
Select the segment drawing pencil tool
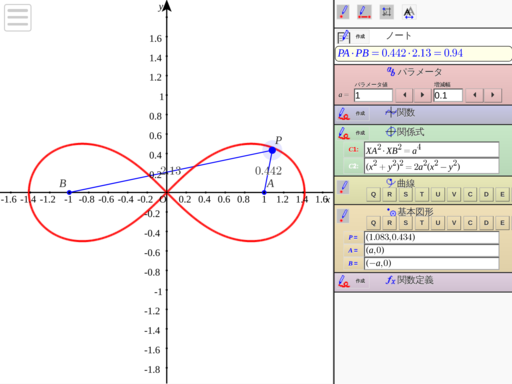point(364,12)
